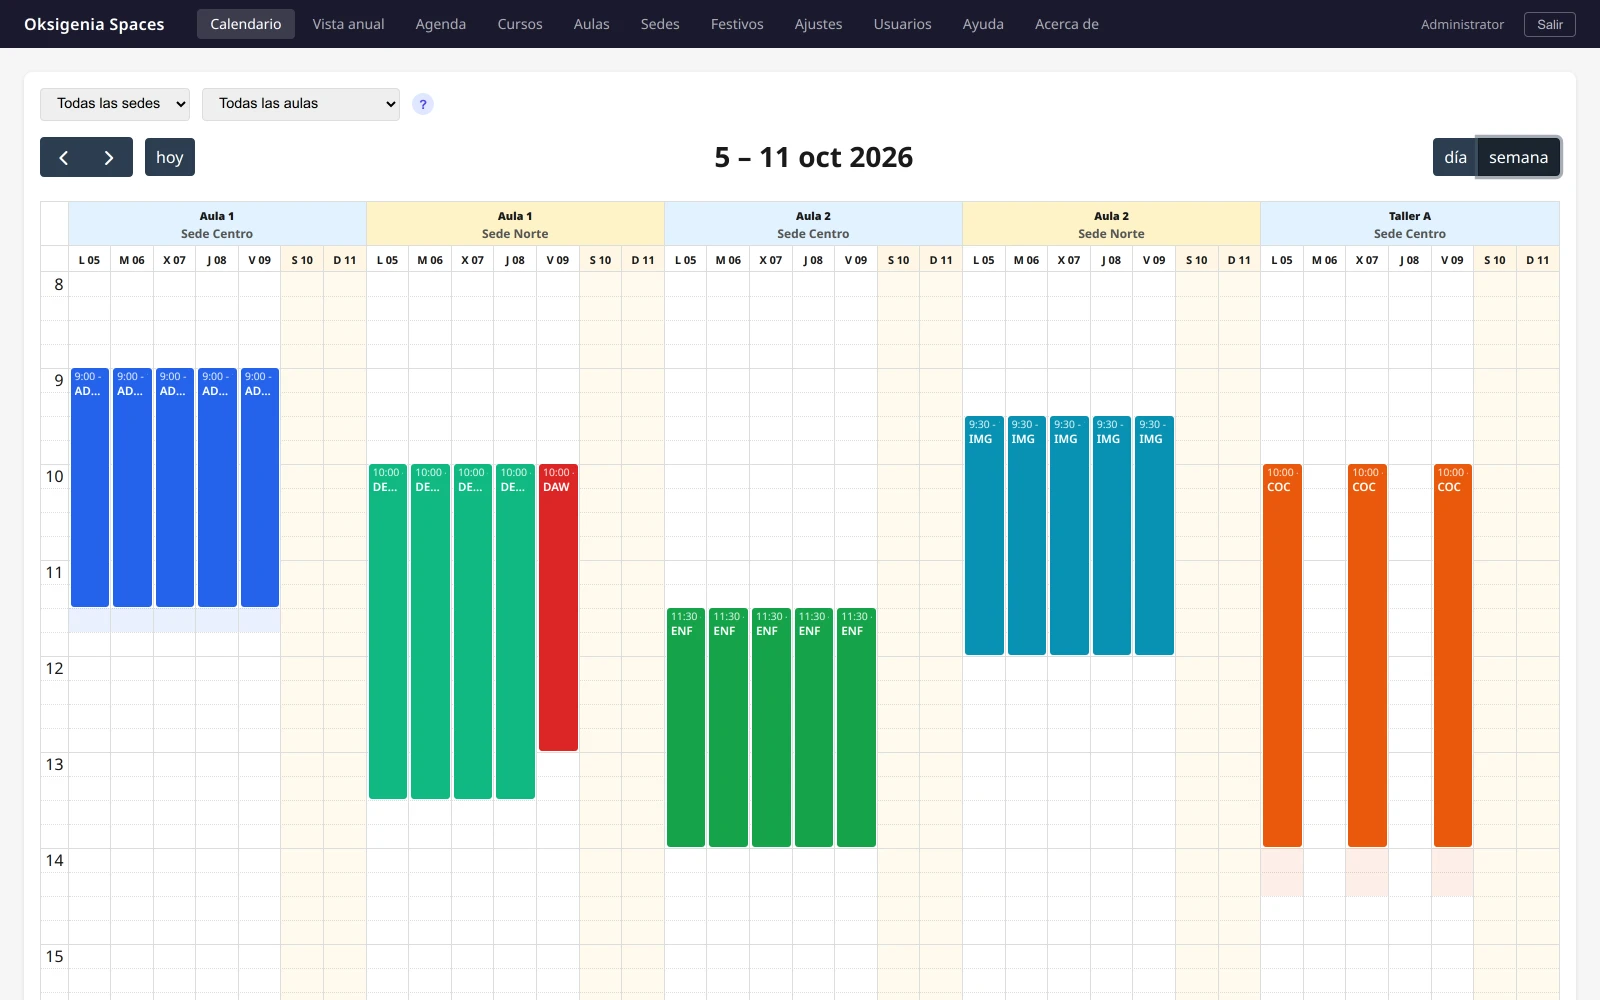
Task: Open Monday 10:00 DE event in Aula 1 Norte
Action: 388,631
